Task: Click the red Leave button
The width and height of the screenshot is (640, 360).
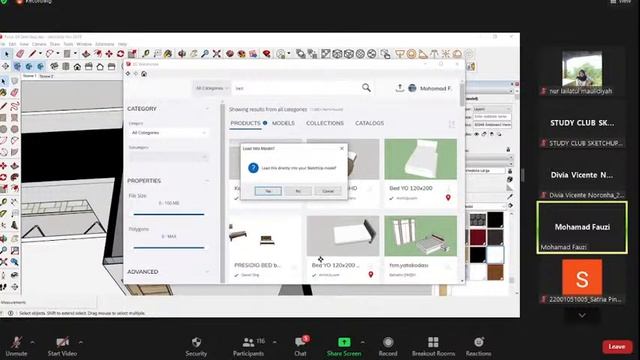Action: click(x=617, y=347)
